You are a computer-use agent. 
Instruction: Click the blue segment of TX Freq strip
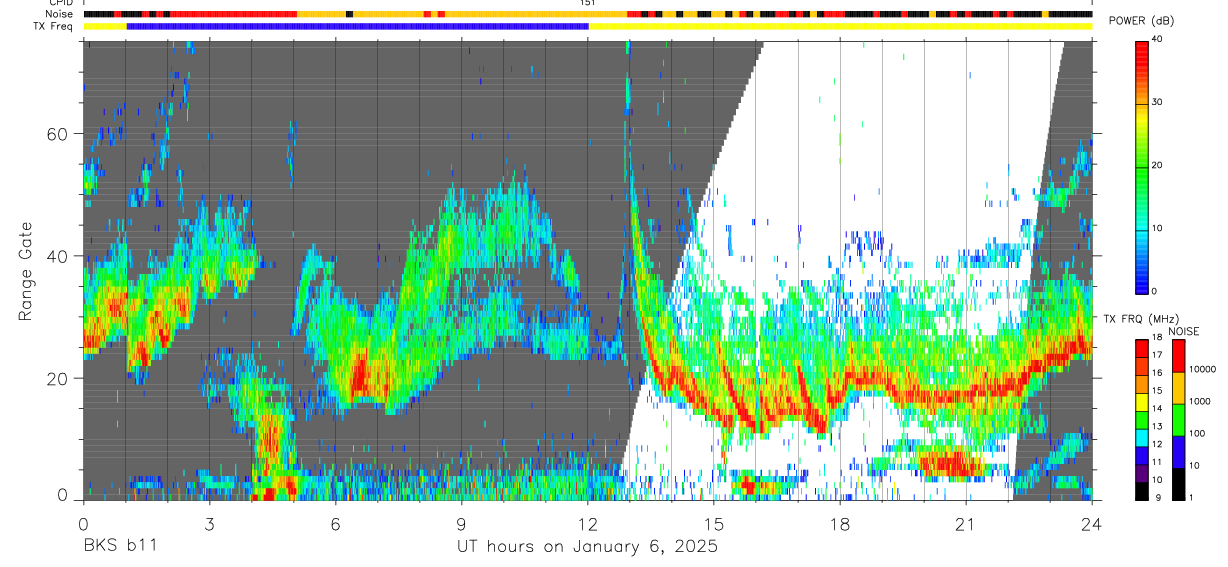coord(357,26)
